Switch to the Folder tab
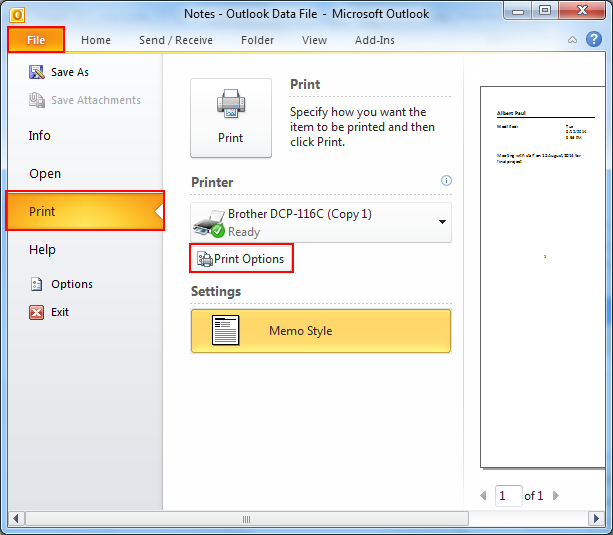The width and height of the screenshot is (613, 535). (x=257, y=40)
